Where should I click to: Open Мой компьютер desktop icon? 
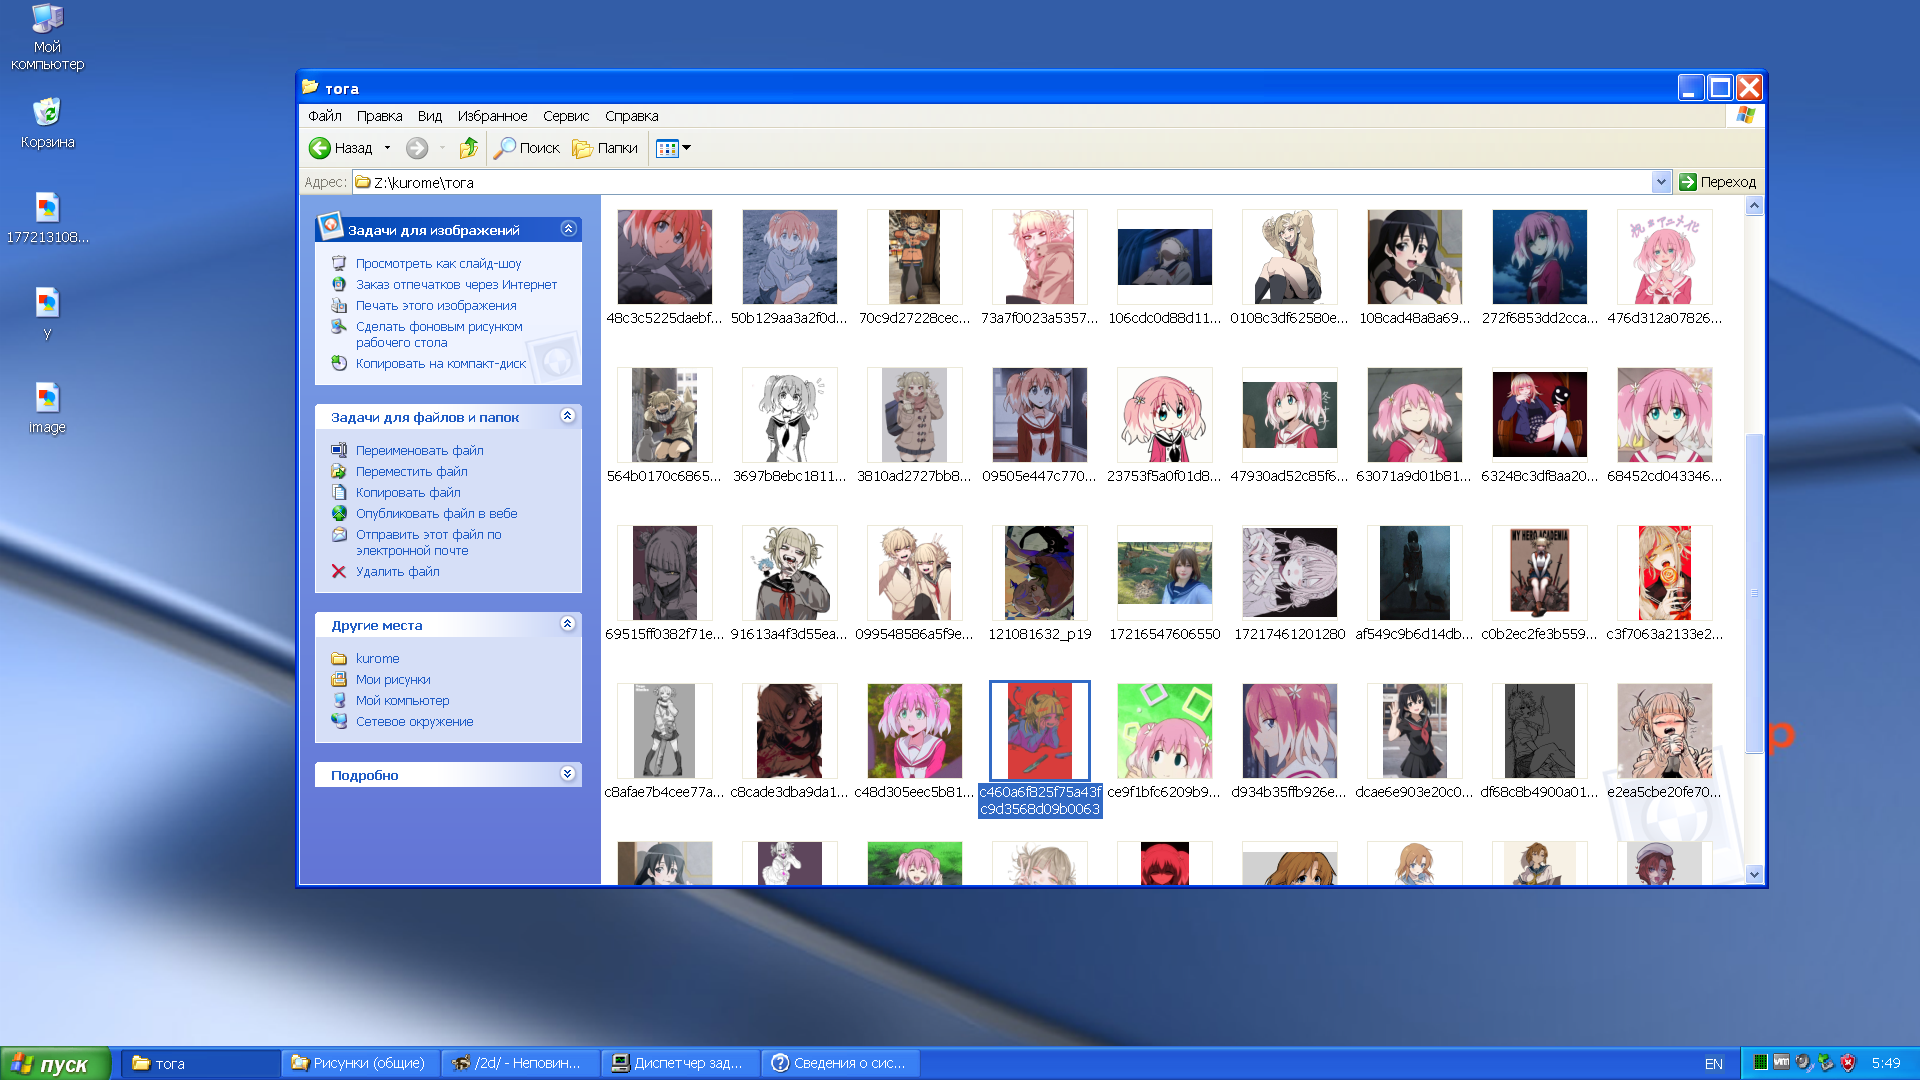click(47, 37)
